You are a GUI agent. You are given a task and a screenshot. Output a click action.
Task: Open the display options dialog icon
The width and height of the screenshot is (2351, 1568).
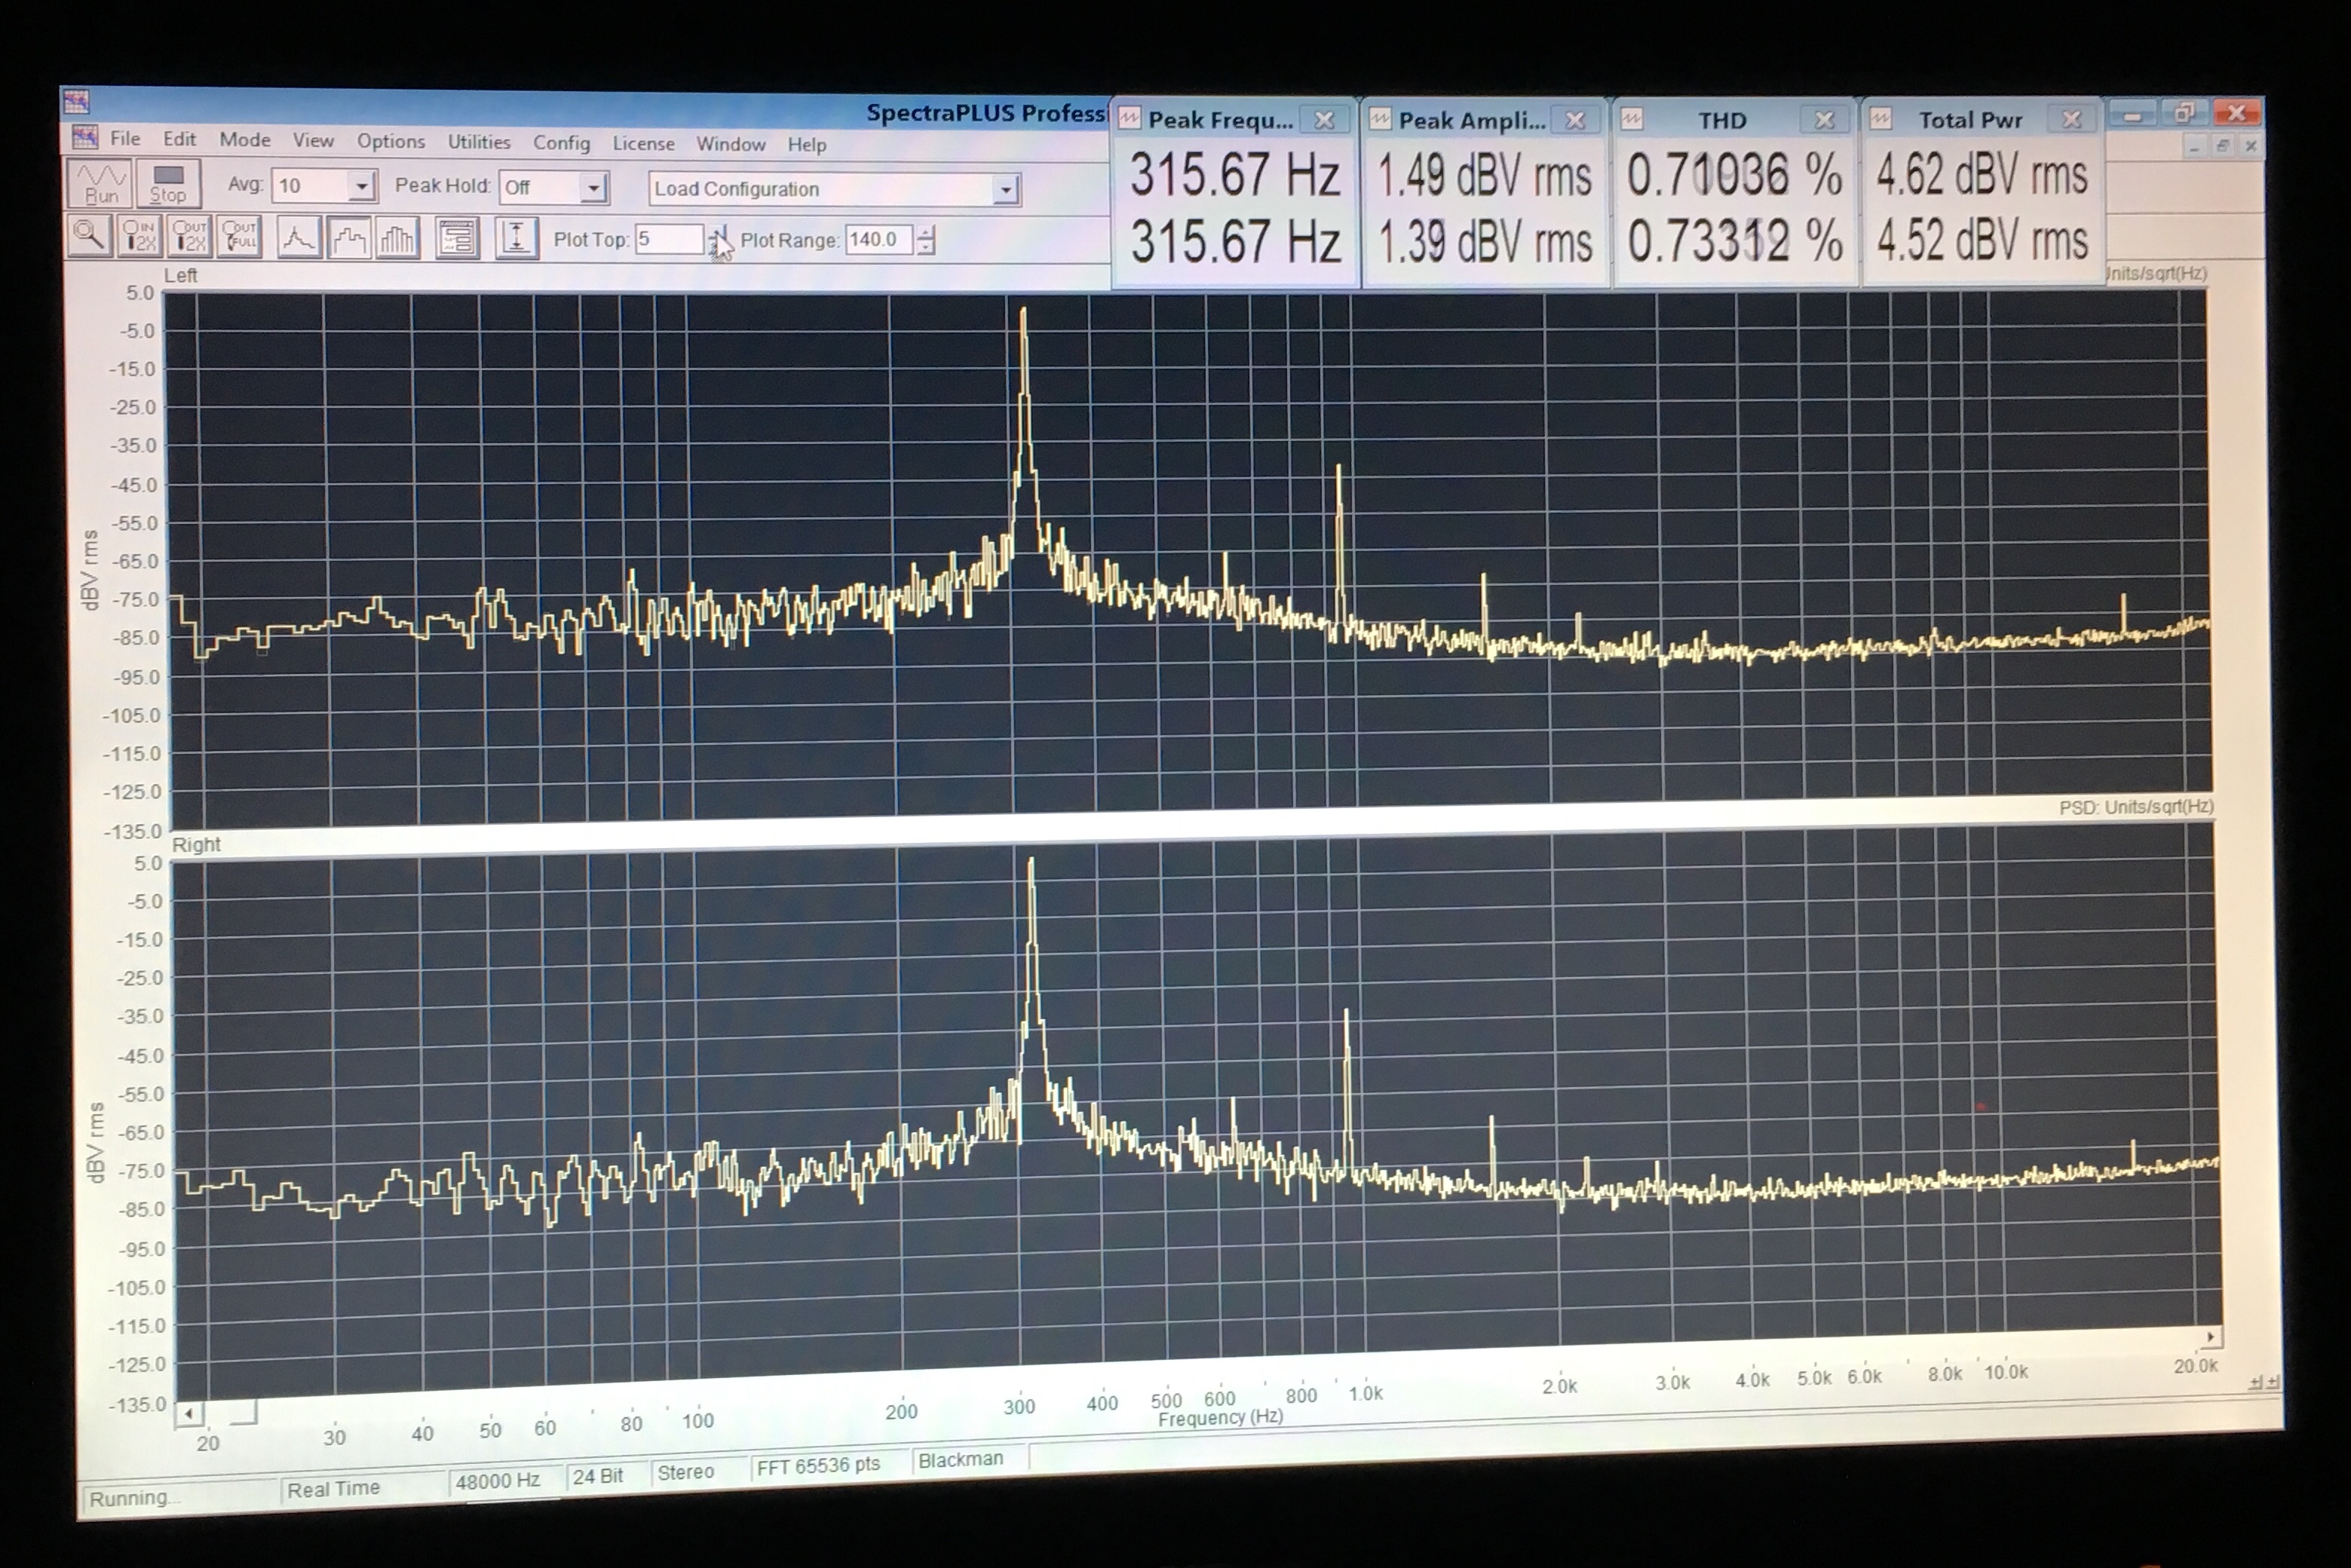457,239
